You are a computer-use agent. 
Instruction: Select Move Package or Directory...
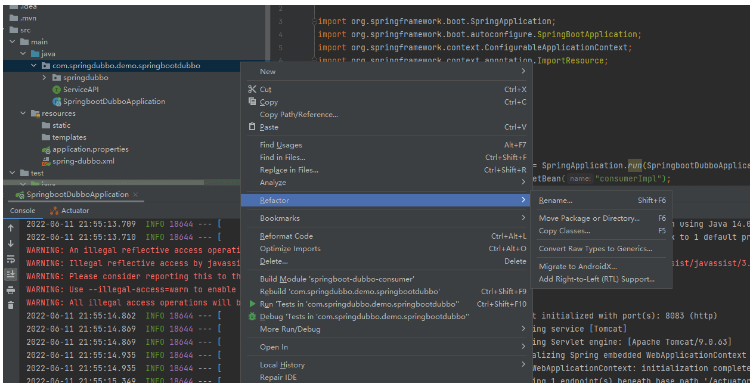point(589,218)
